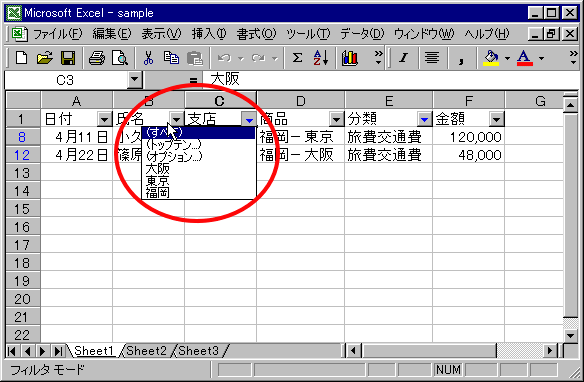Image resolution: width=584 pixels, height=382 pixels.
Task: Click the vertical scrollbar down arrow
Action: pos(571,335)
